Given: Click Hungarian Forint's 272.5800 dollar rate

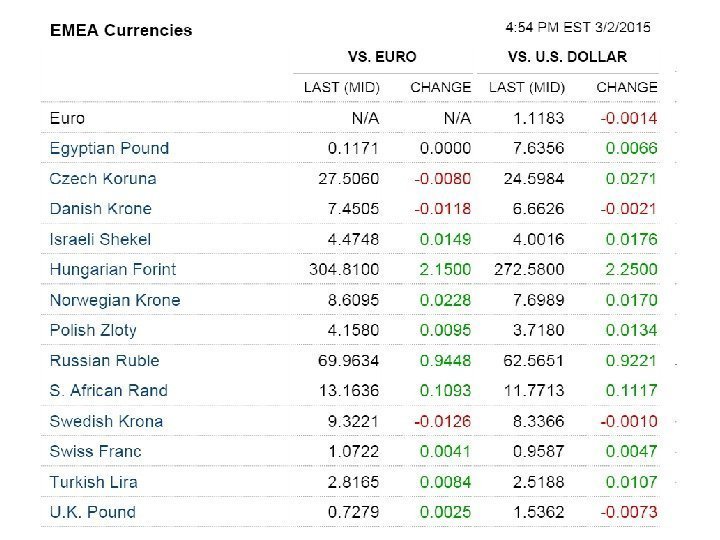Looking at the screenshot, I should tap(530, 270).
